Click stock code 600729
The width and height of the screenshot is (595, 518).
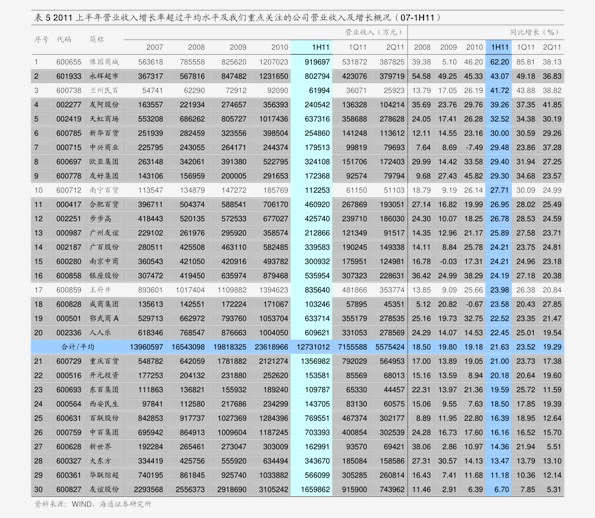point(69,361)
